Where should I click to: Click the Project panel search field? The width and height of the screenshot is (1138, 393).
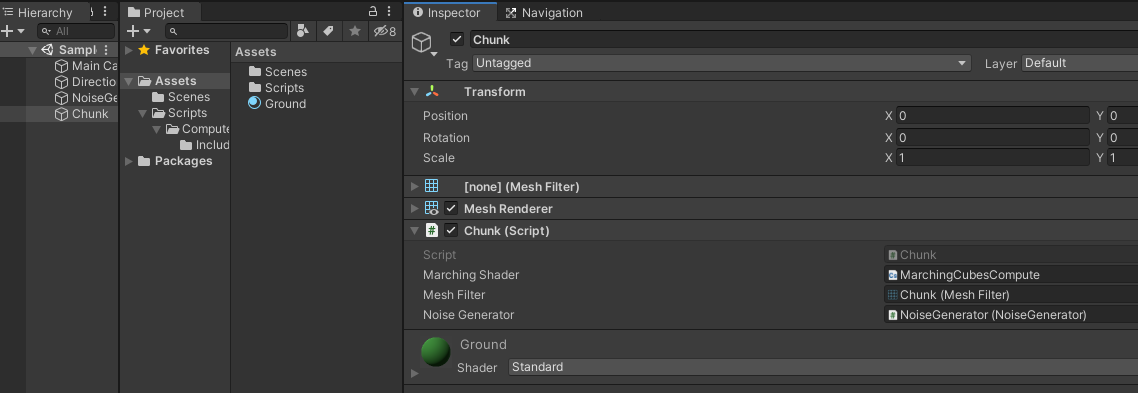tap(226, 31)
